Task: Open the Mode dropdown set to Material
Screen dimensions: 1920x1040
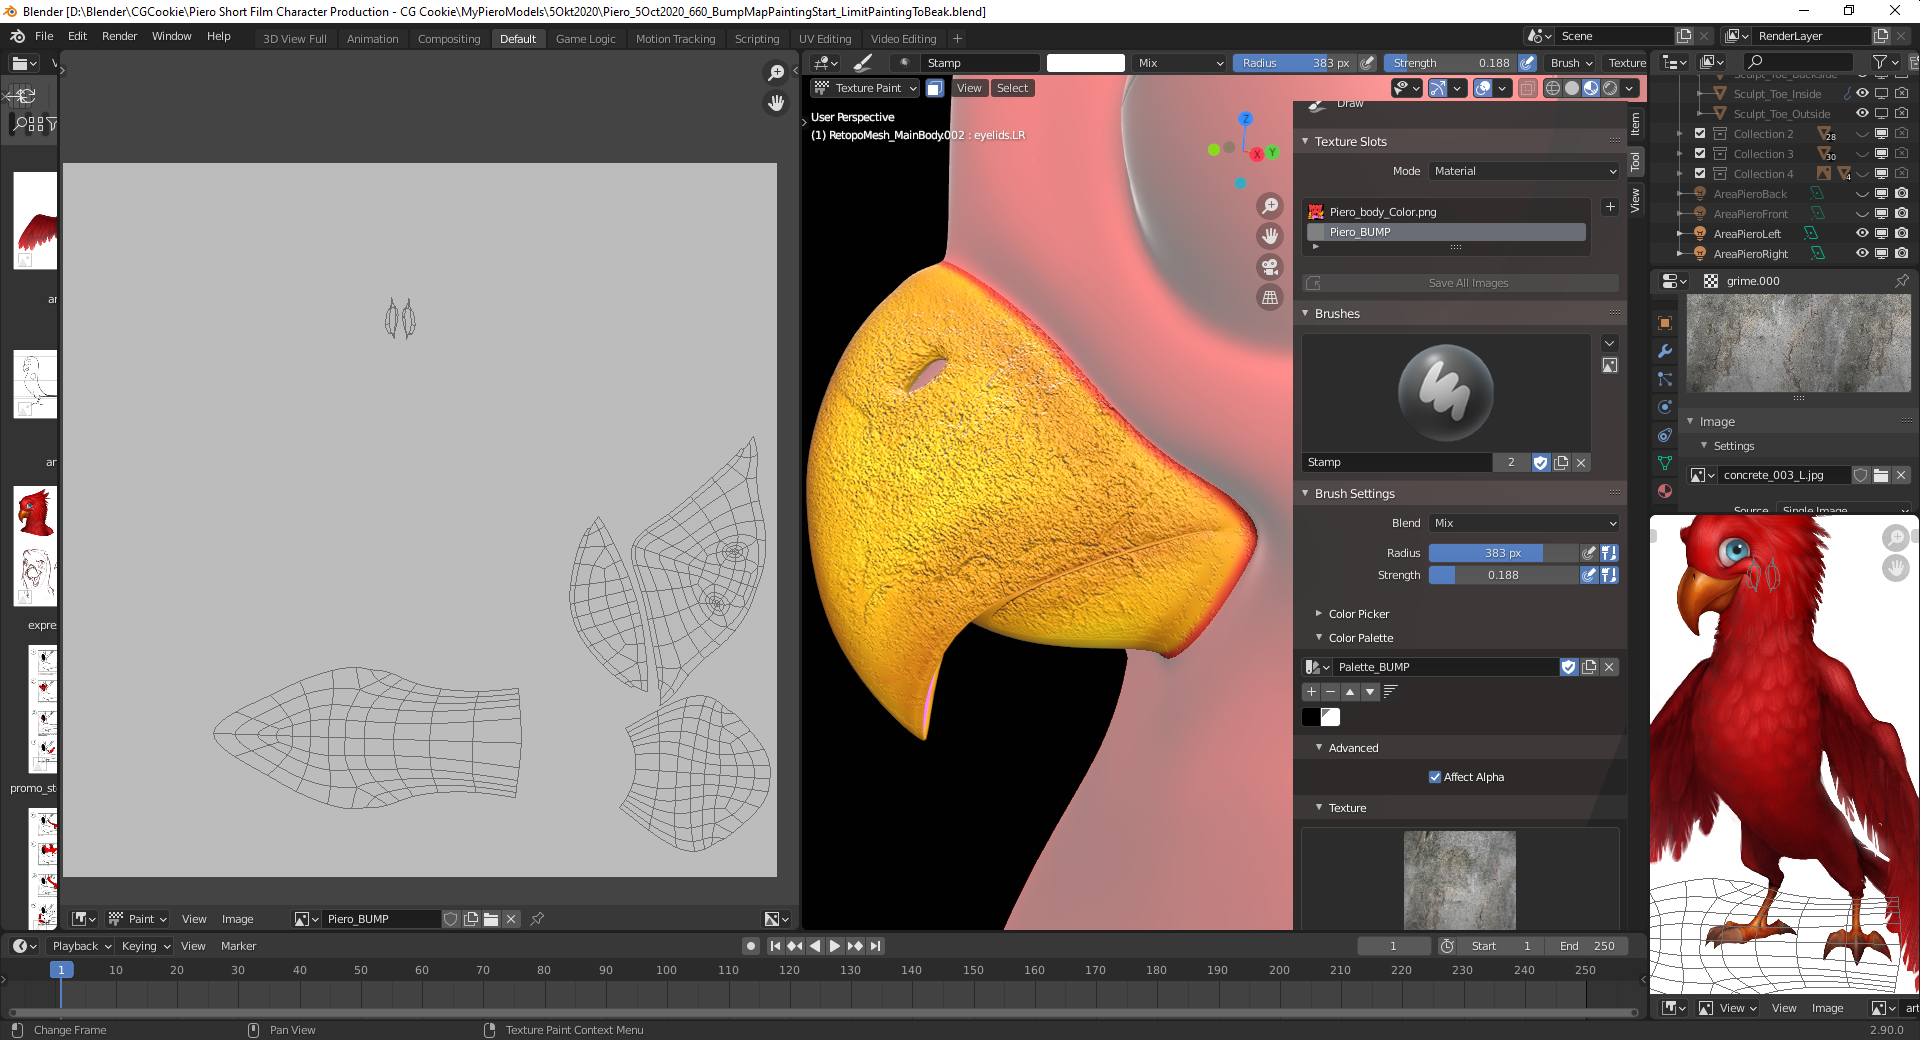Action: [1523, 171]
